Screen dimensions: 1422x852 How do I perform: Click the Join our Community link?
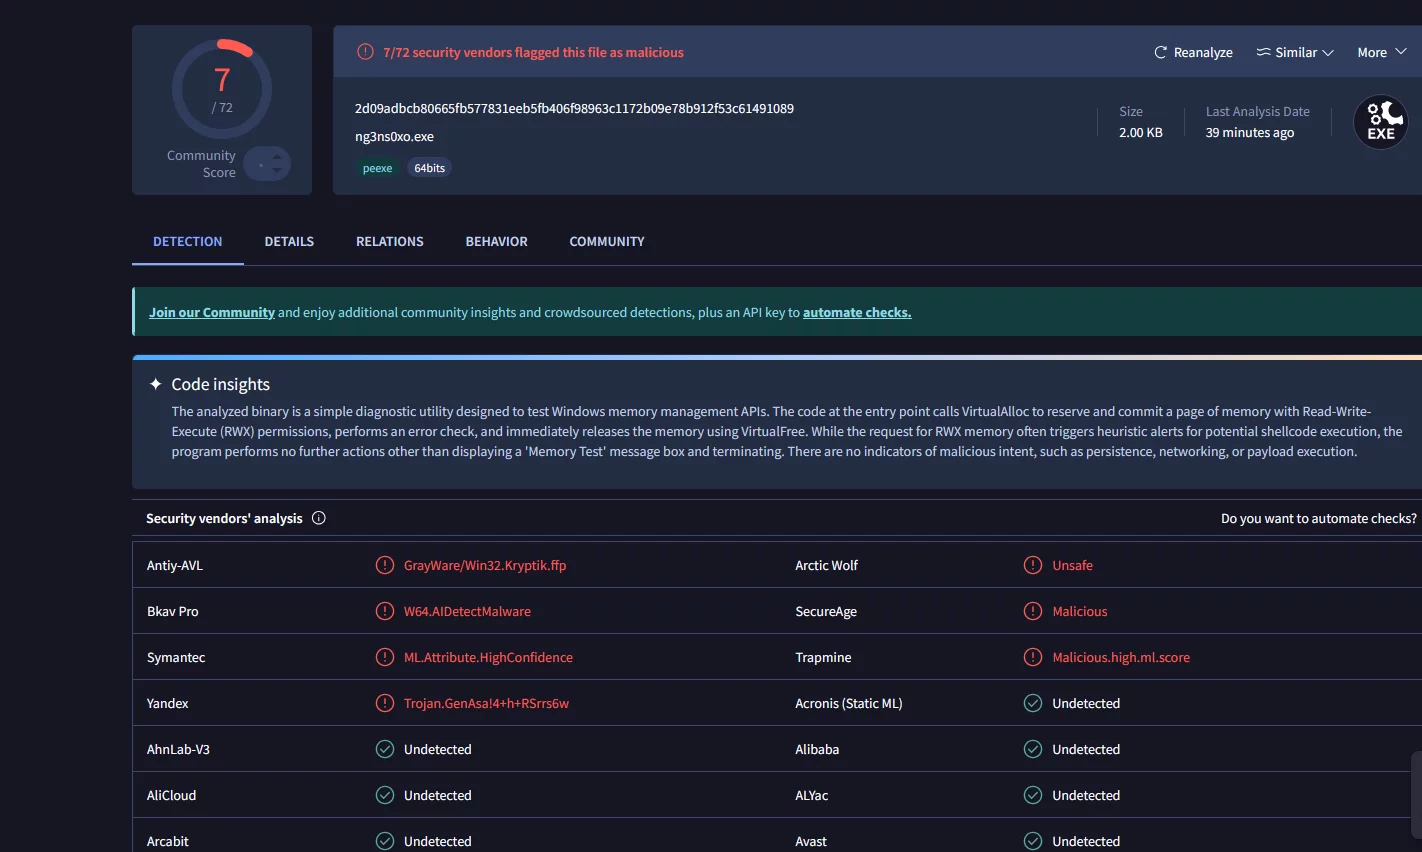pyautogui.click(x=212, y=312)
